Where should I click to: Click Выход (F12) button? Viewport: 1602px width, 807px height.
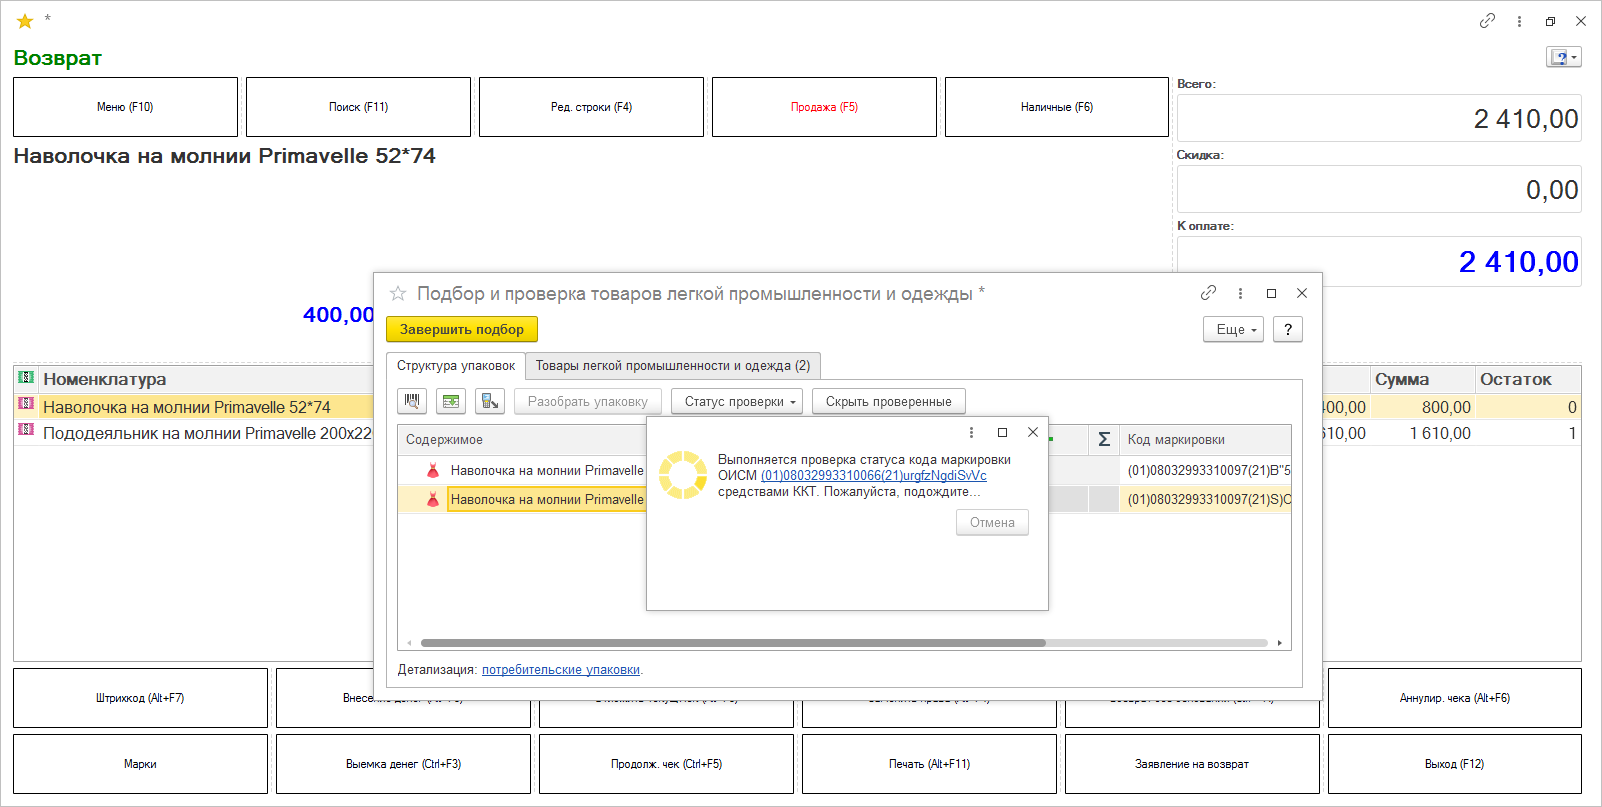[1455, 764]
